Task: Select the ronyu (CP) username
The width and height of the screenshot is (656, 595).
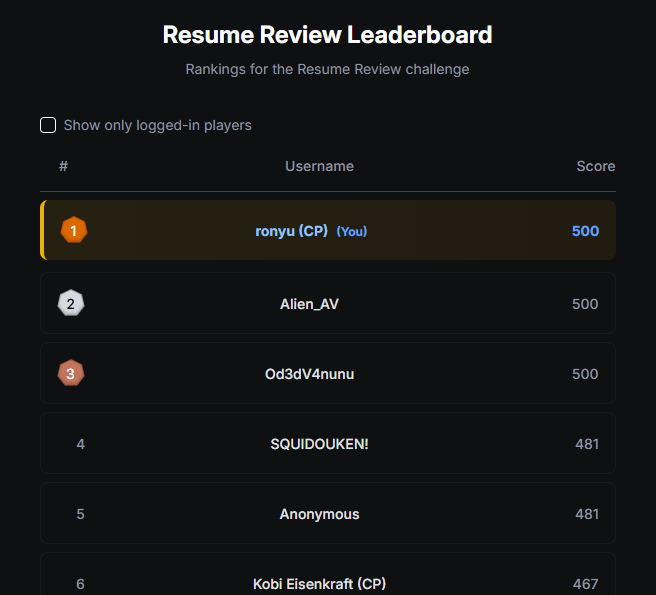Action: (x=291, y=231)
